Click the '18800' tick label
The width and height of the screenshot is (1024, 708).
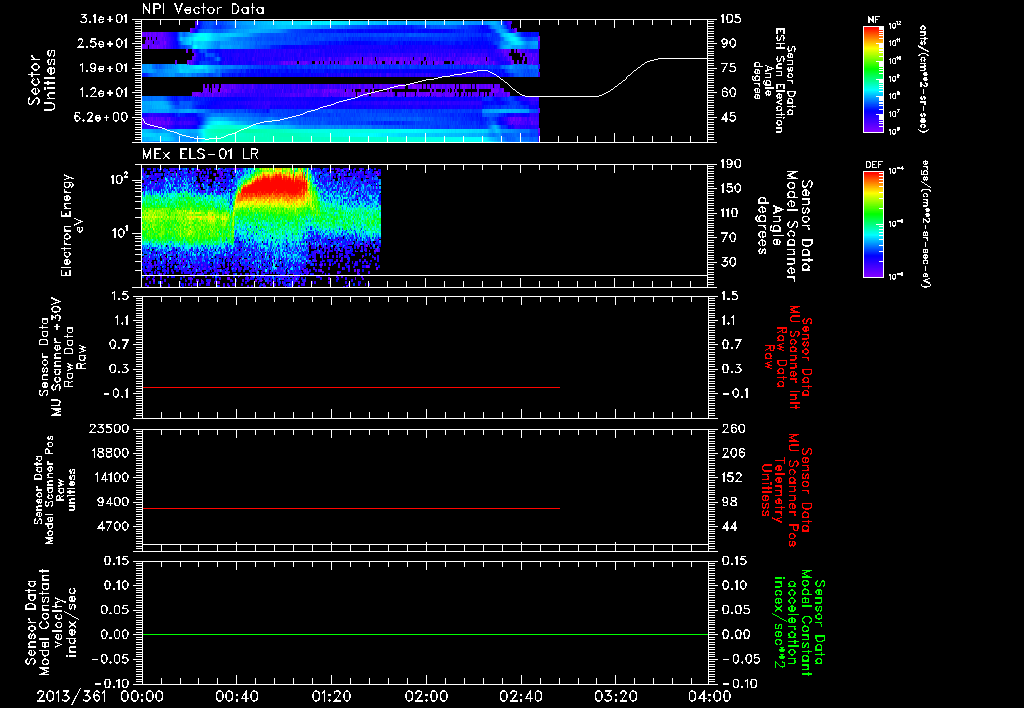click(110, 453)
